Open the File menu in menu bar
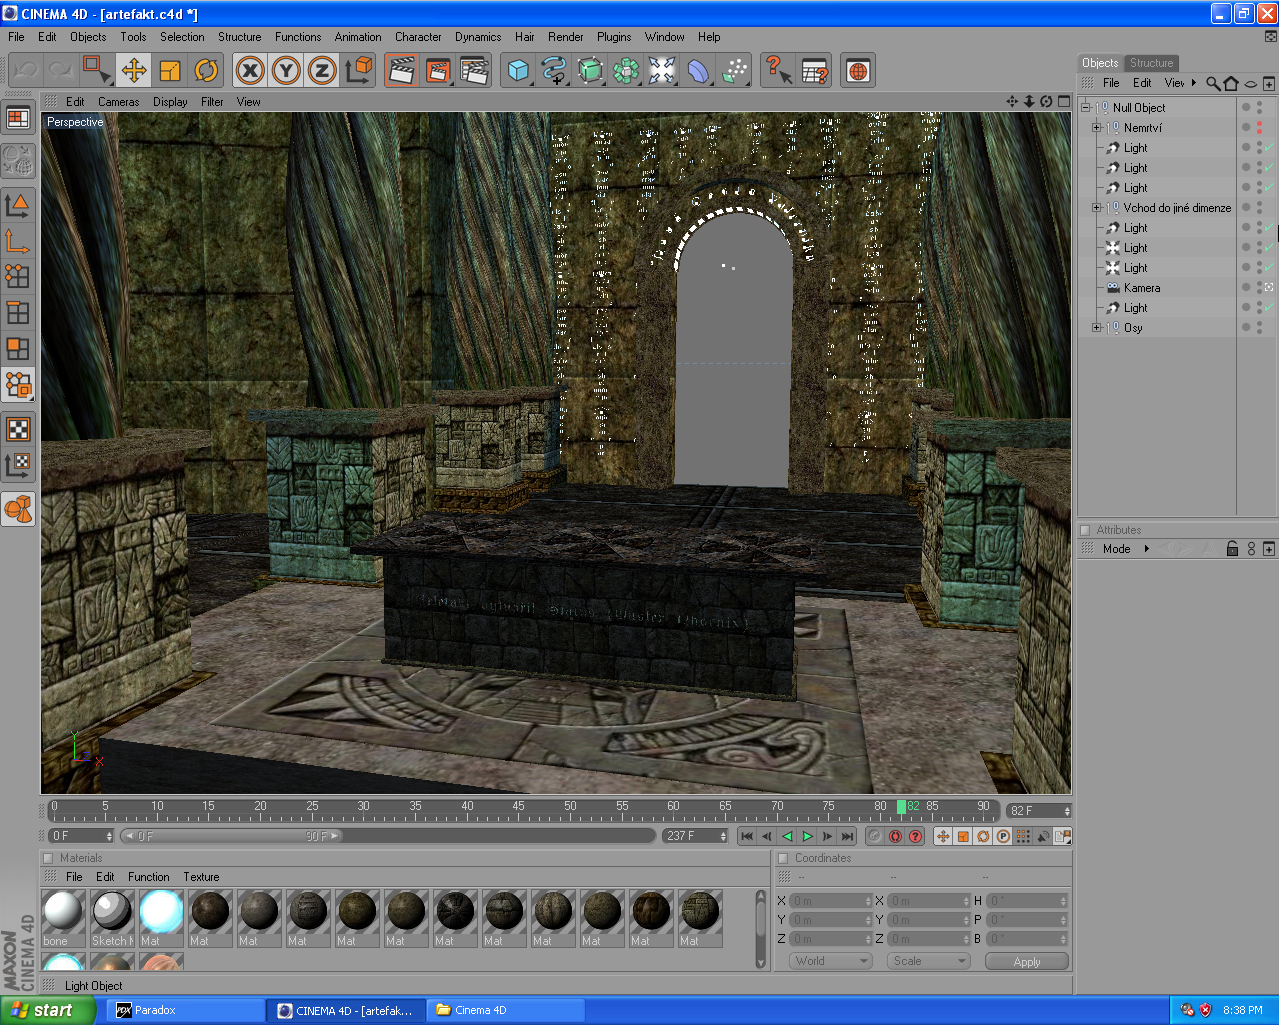This screenshot has width=1279, height=1025. (x=16, y=37)
